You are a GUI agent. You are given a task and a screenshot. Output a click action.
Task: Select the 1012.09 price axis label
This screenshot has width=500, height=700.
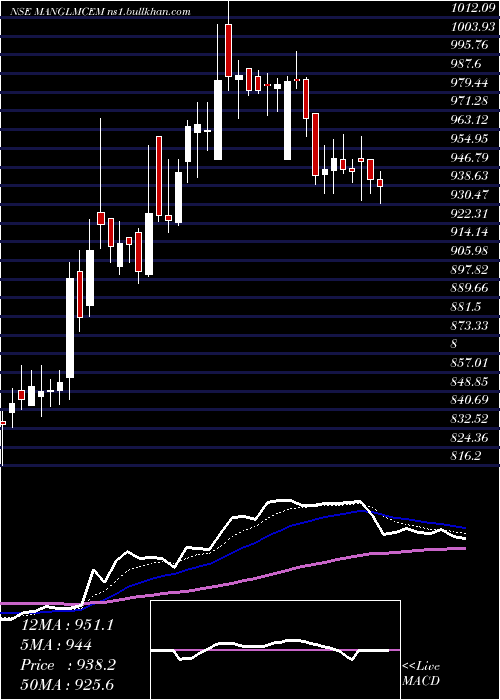click(473, 8)
